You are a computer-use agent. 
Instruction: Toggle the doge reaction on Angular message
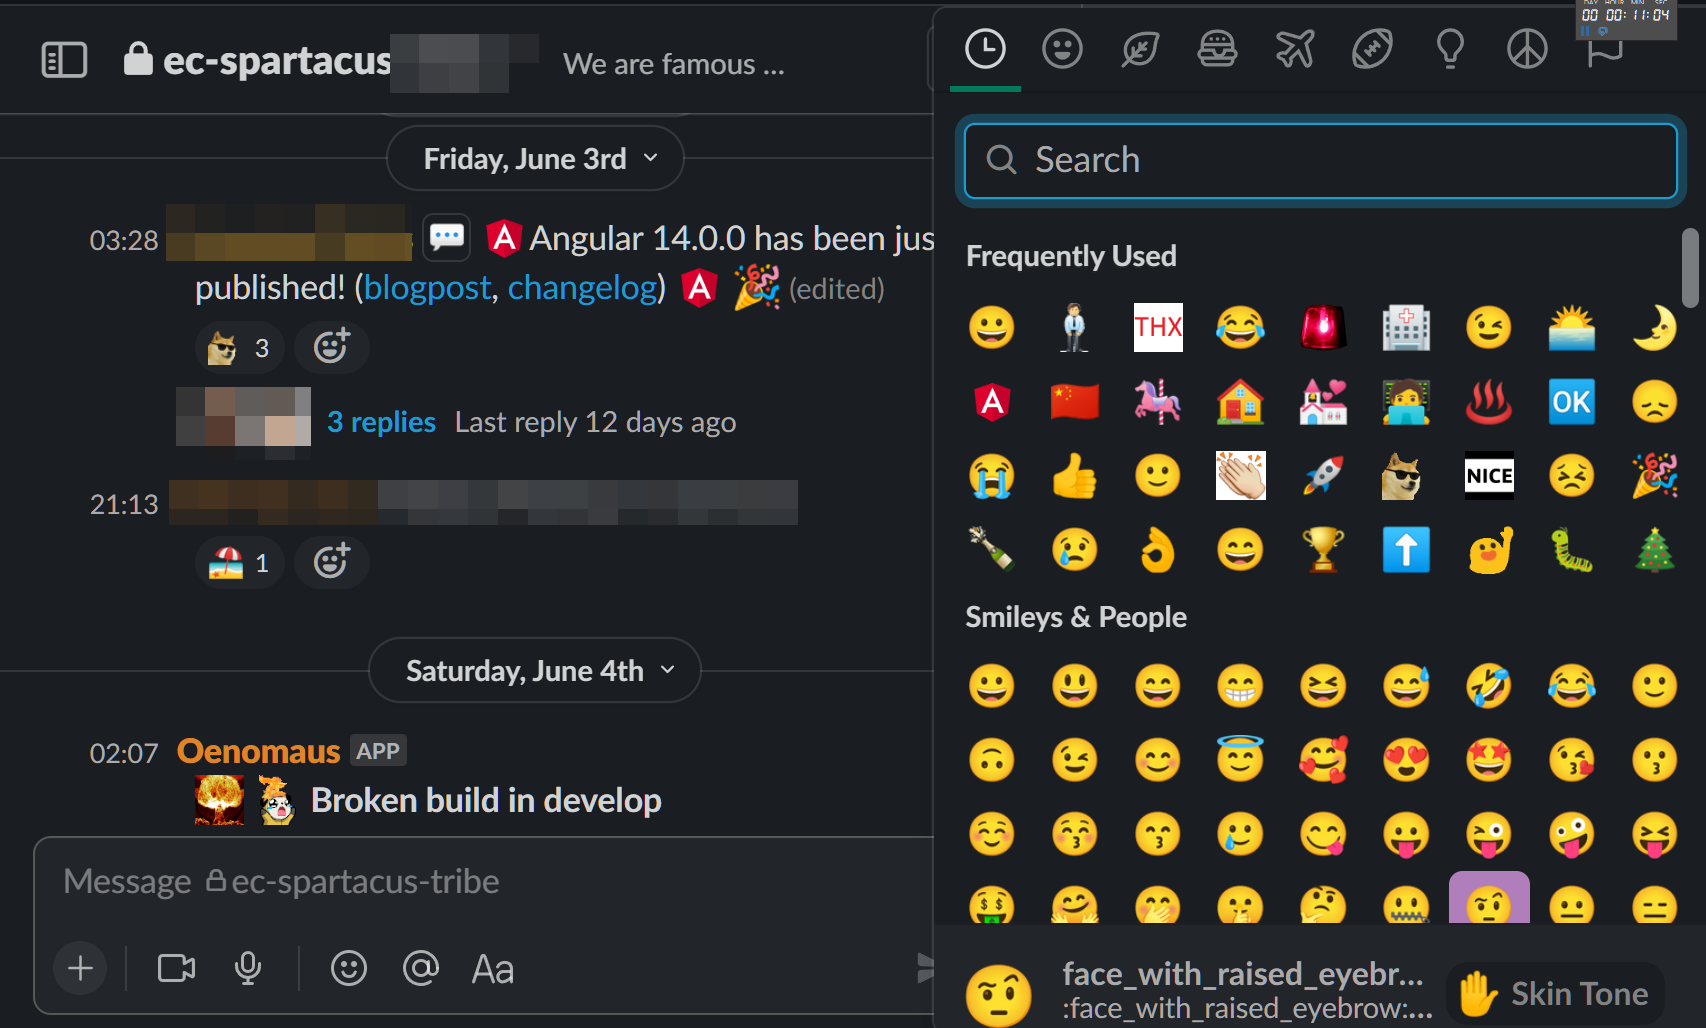[238, 347]
